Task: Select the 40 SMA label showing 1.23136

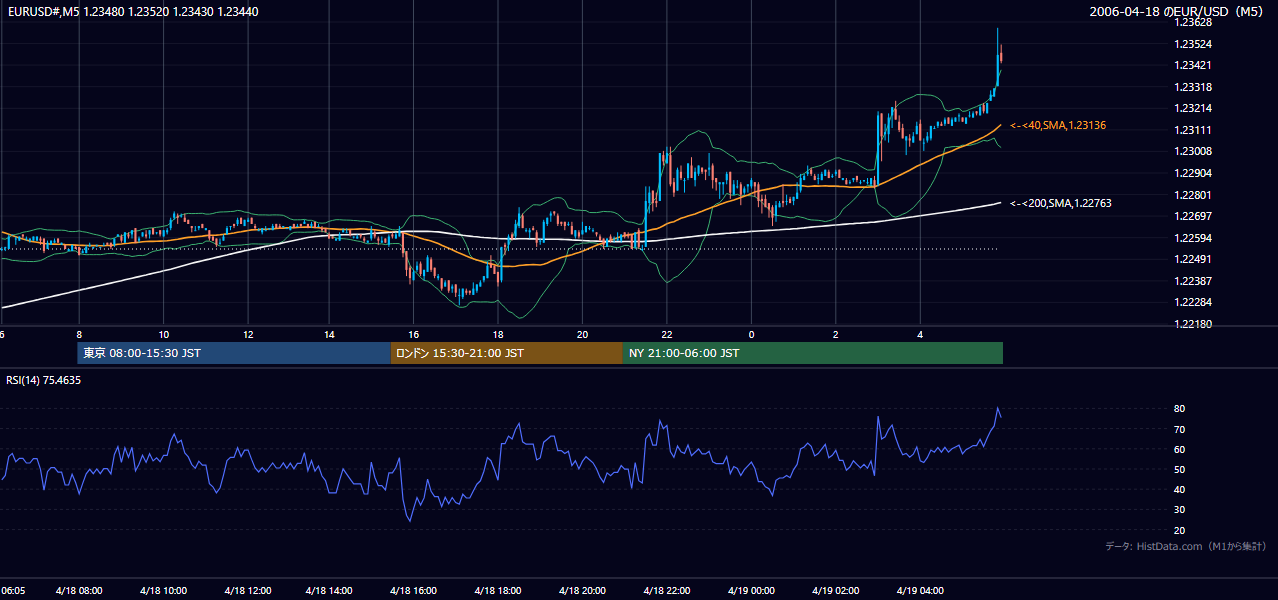Action: pyautogui.click(x=1058, y=125)
